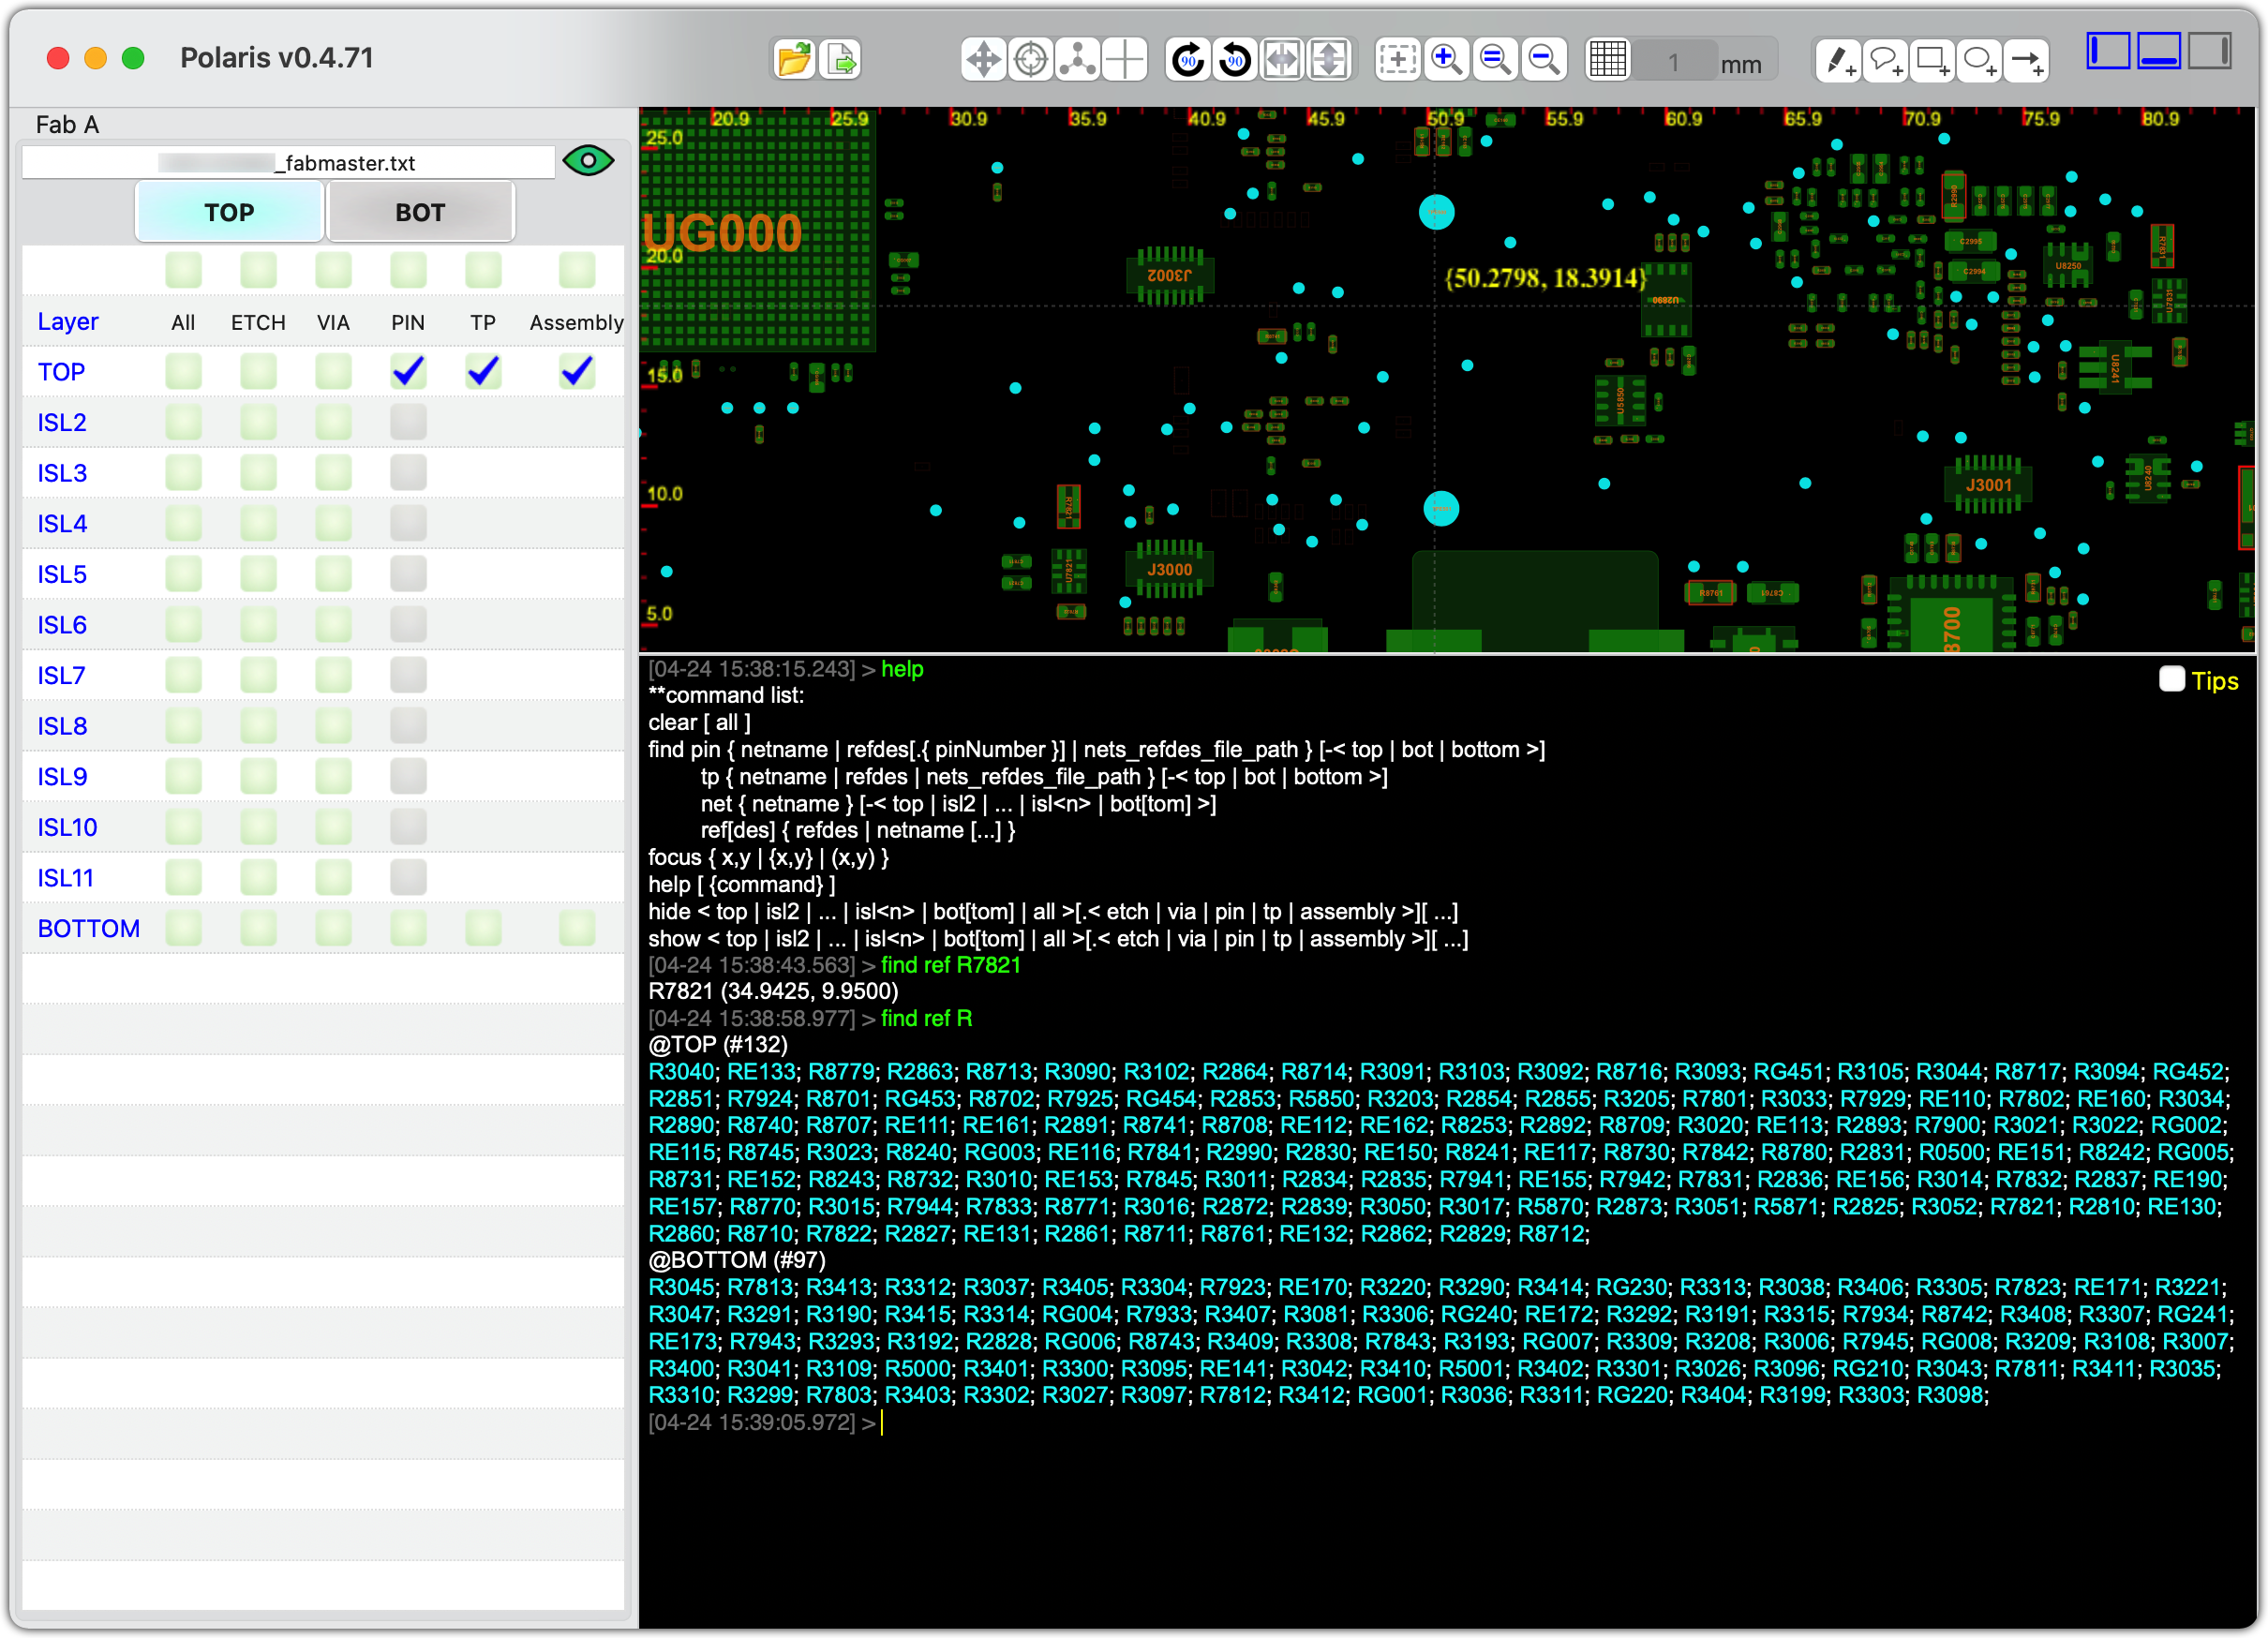The width and height of the screenshot is (2268, 1638).
Task: Uncheck Assembly for the TOP layer
Action: (x=577, y=372)
